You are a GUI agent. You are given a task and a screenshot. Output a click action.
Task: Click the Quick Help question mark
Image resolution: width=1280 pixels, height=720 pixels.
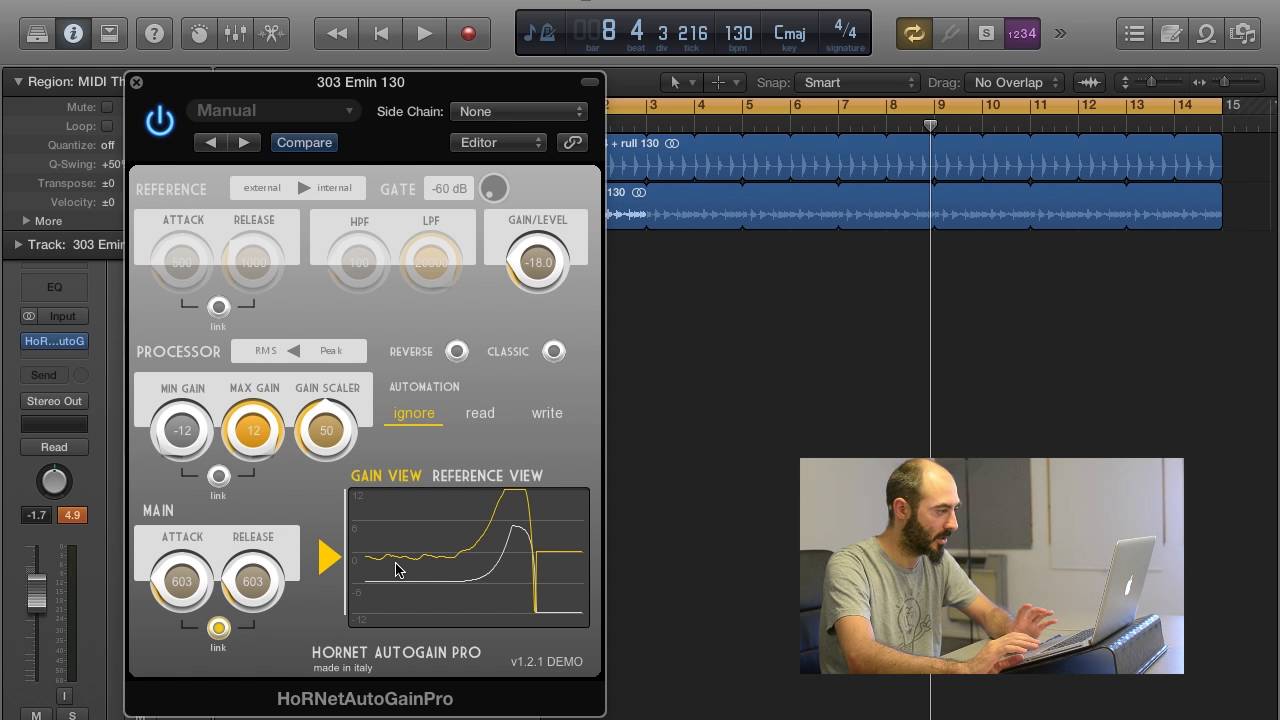tap(154, 33)
